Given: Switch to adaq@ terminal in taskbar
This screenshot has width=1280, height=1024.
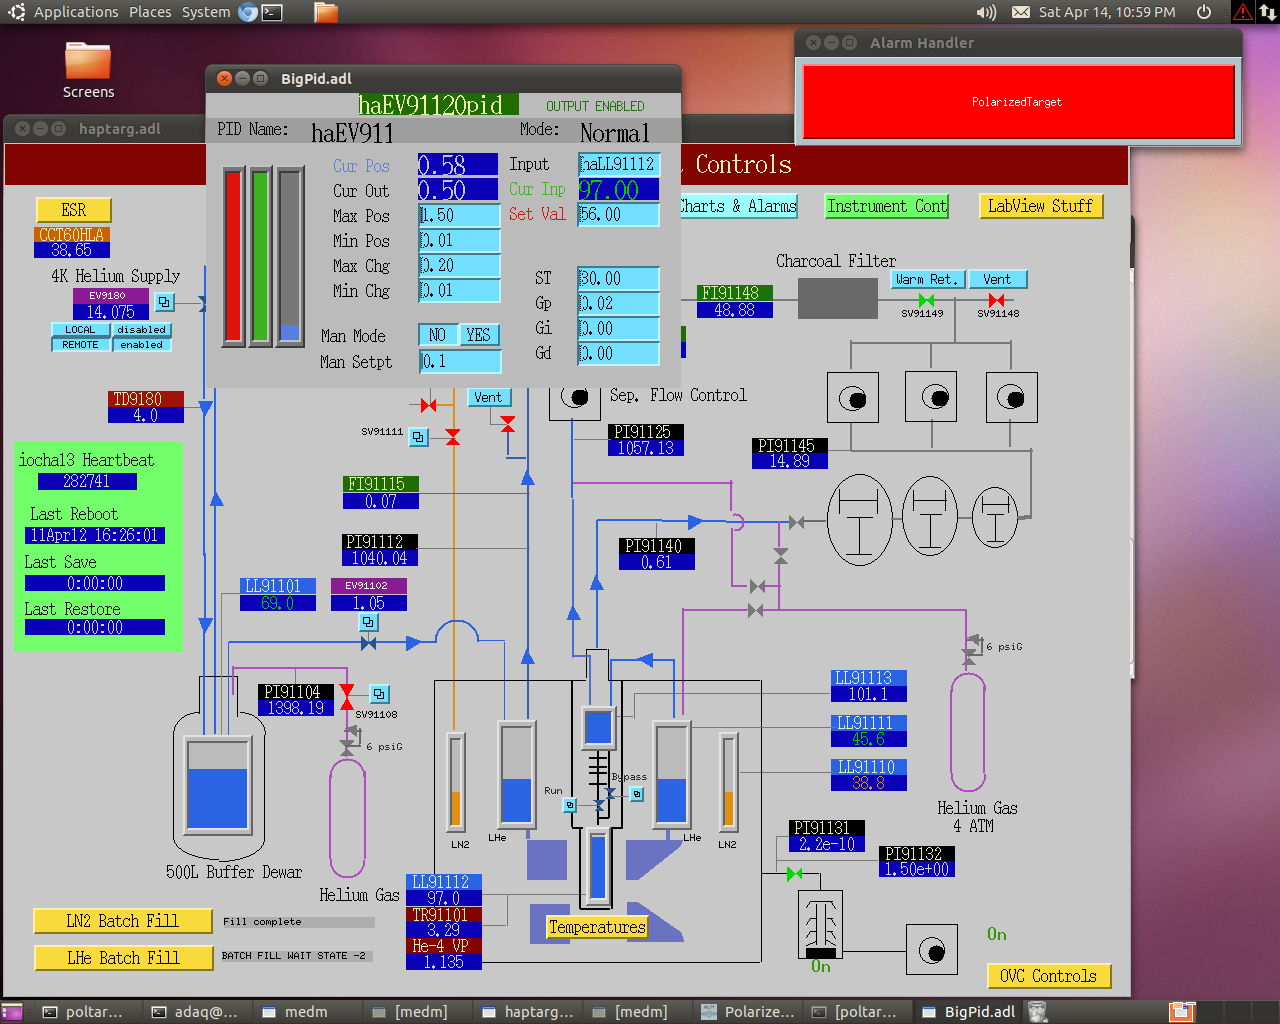Looking at the screenshot, I should [195, 1012].
